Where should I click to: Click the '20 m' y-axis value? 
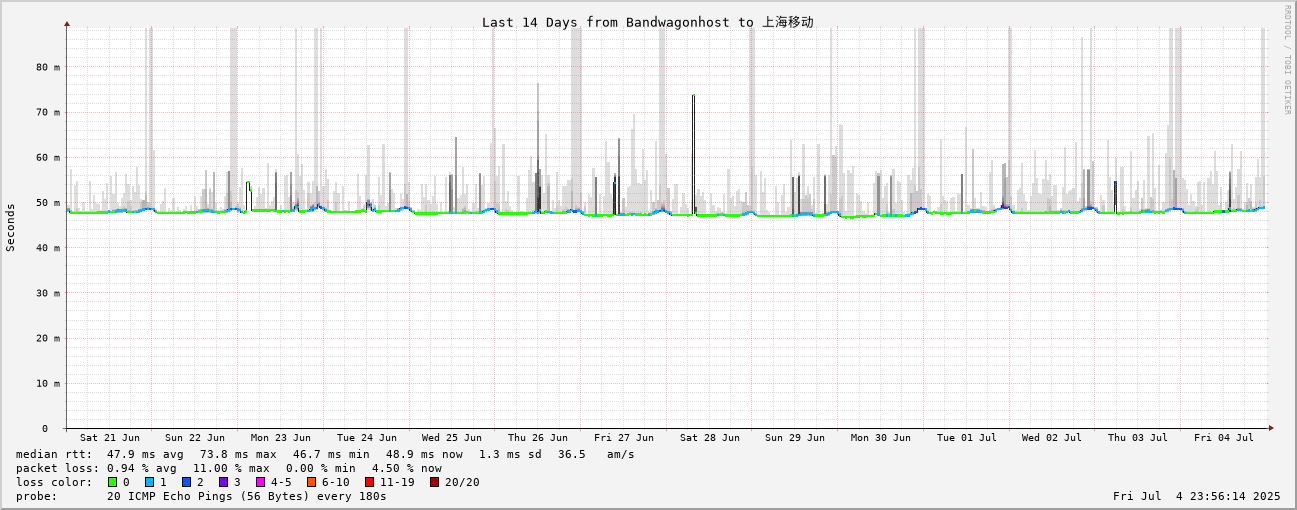tap(48, 338)
